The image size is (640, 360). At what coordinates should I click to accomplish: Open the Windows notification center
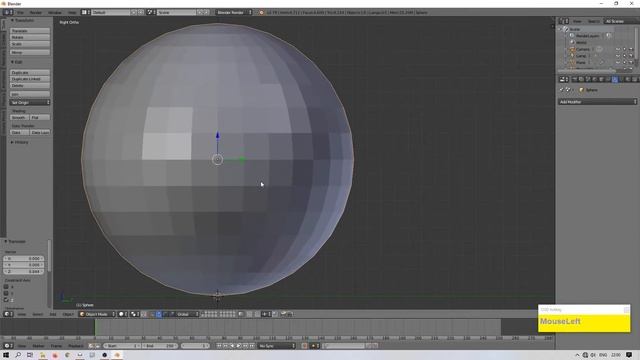(x=629, y=355)
